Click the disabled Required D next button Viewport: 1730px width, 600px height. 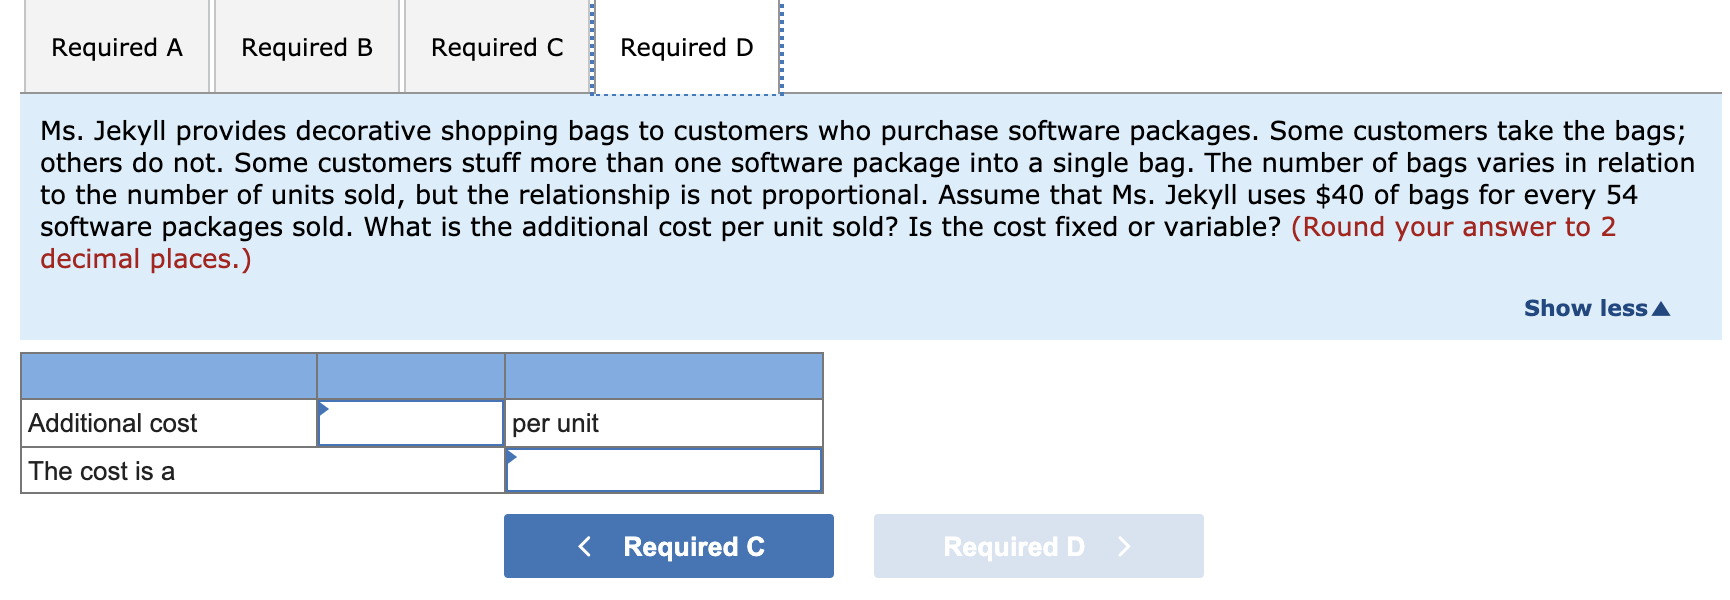click(x=1038, y=546)
